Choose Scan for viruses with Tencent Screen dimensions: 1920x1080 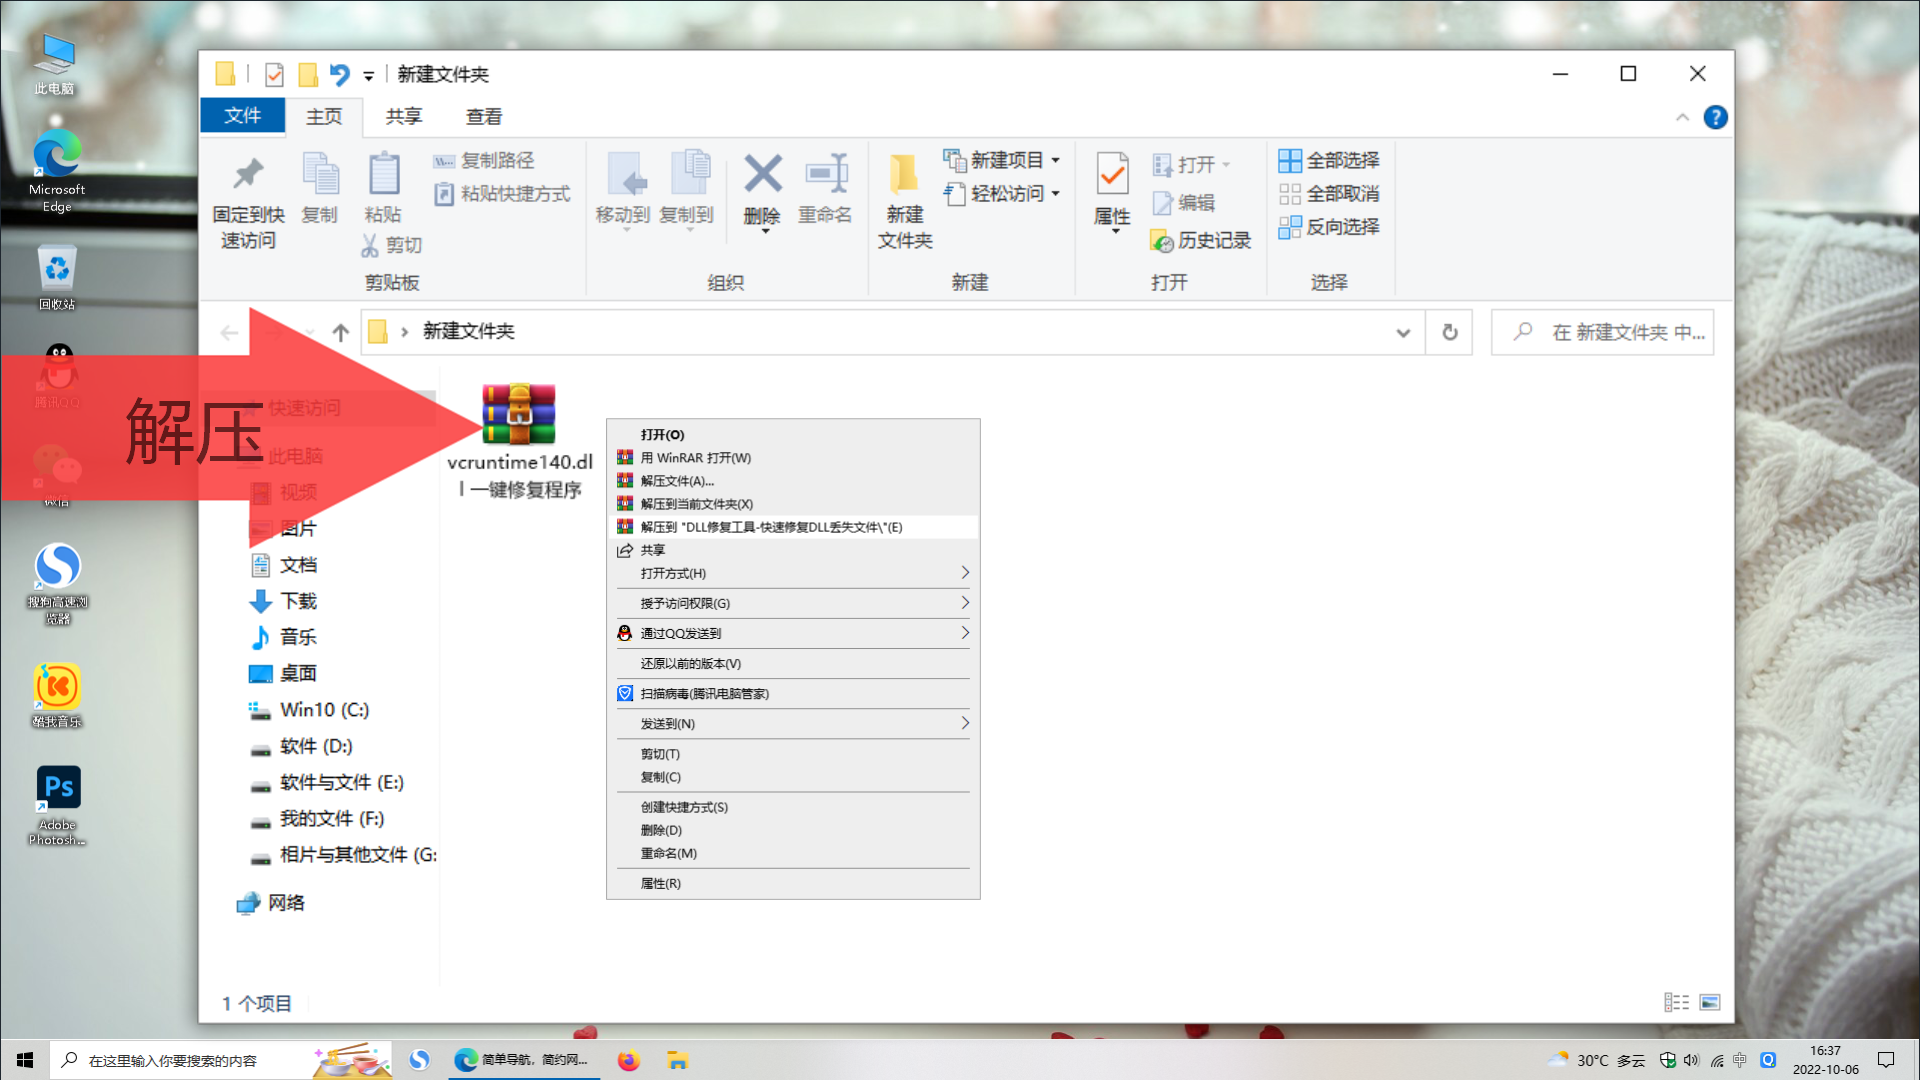point(793,694)
